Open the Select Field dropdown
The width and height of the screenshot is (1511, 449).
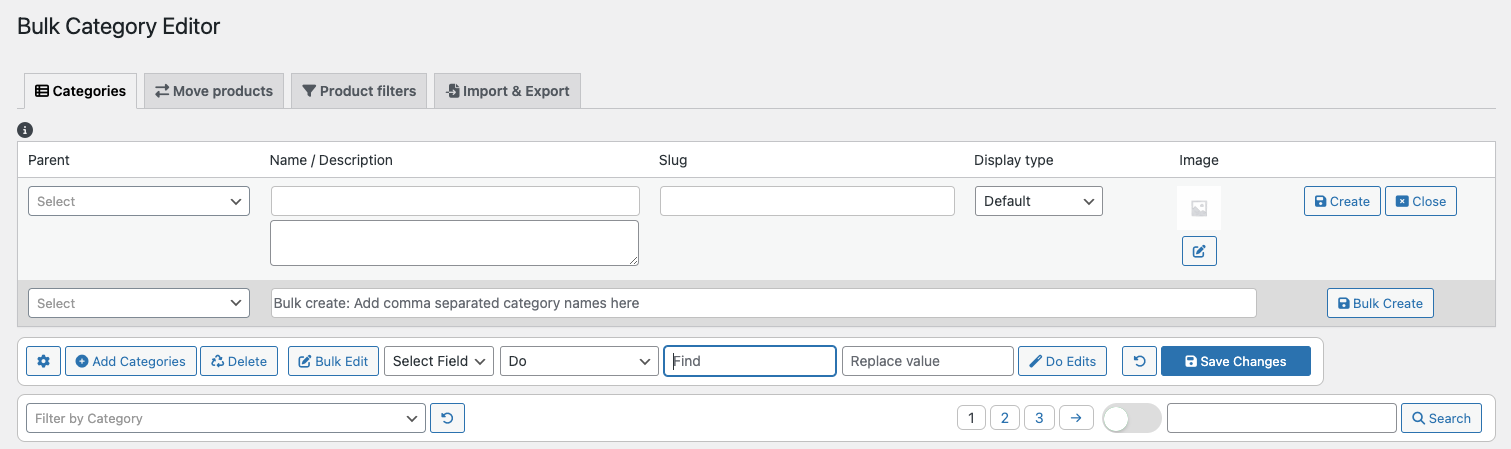[439, 361]
